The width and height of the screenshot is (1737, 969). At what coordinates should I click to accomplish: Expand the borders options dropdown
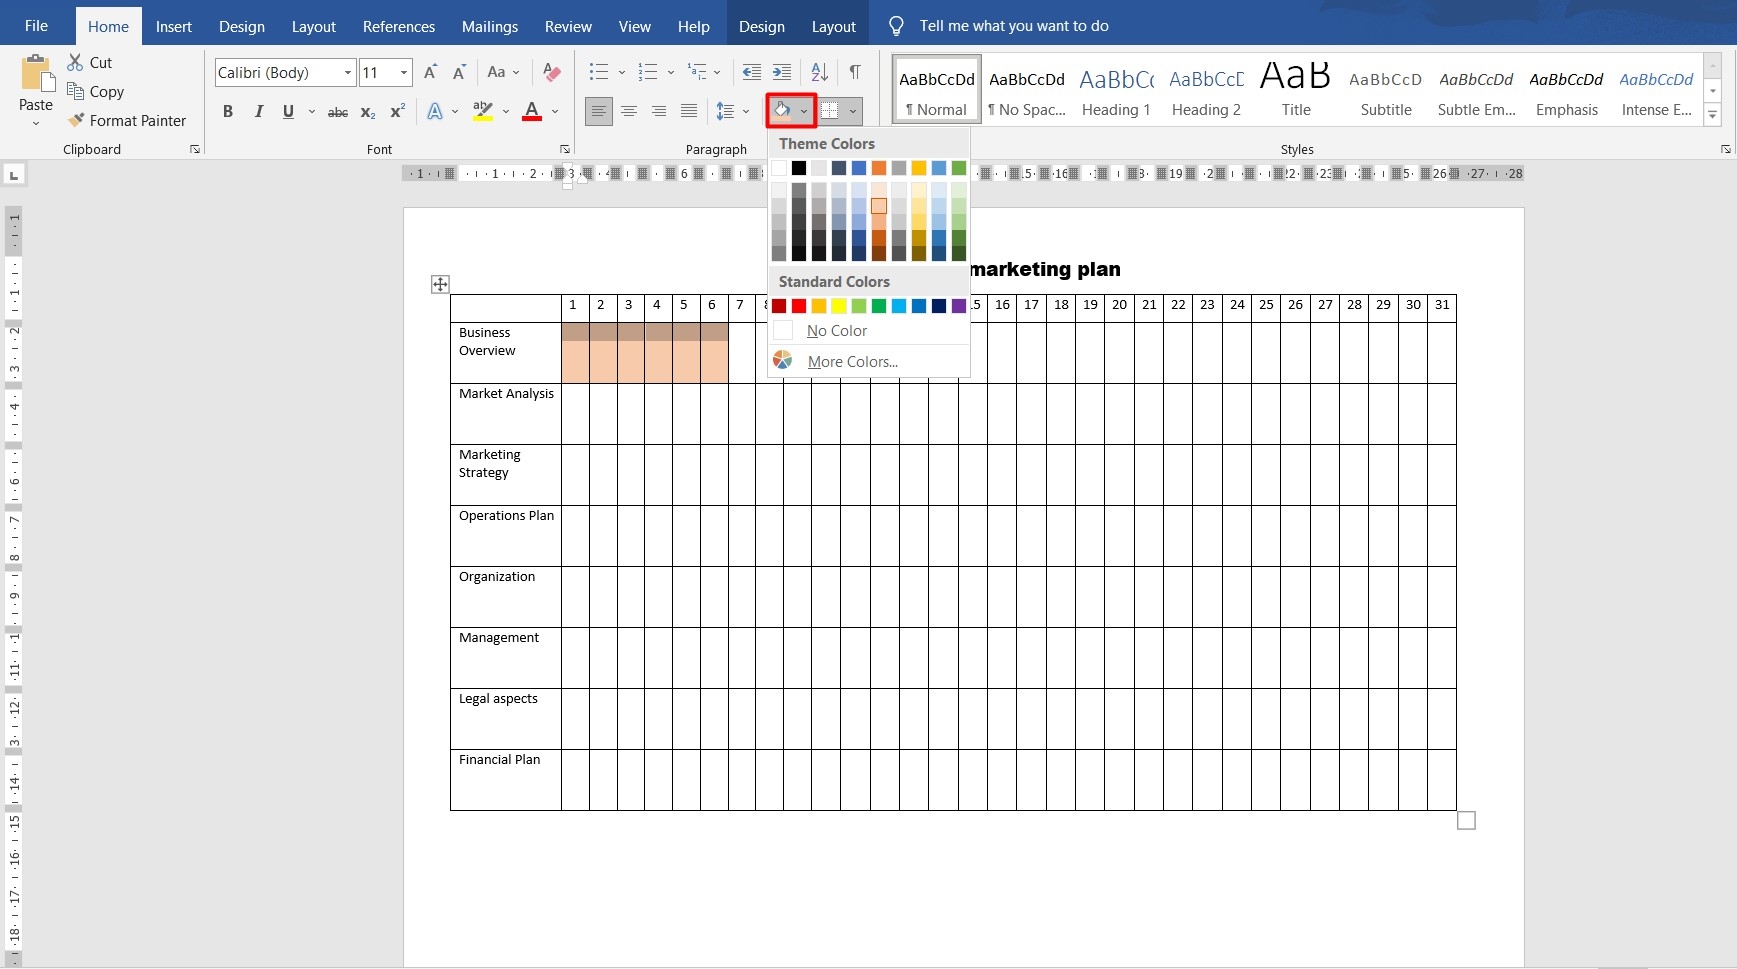(852, 111)
